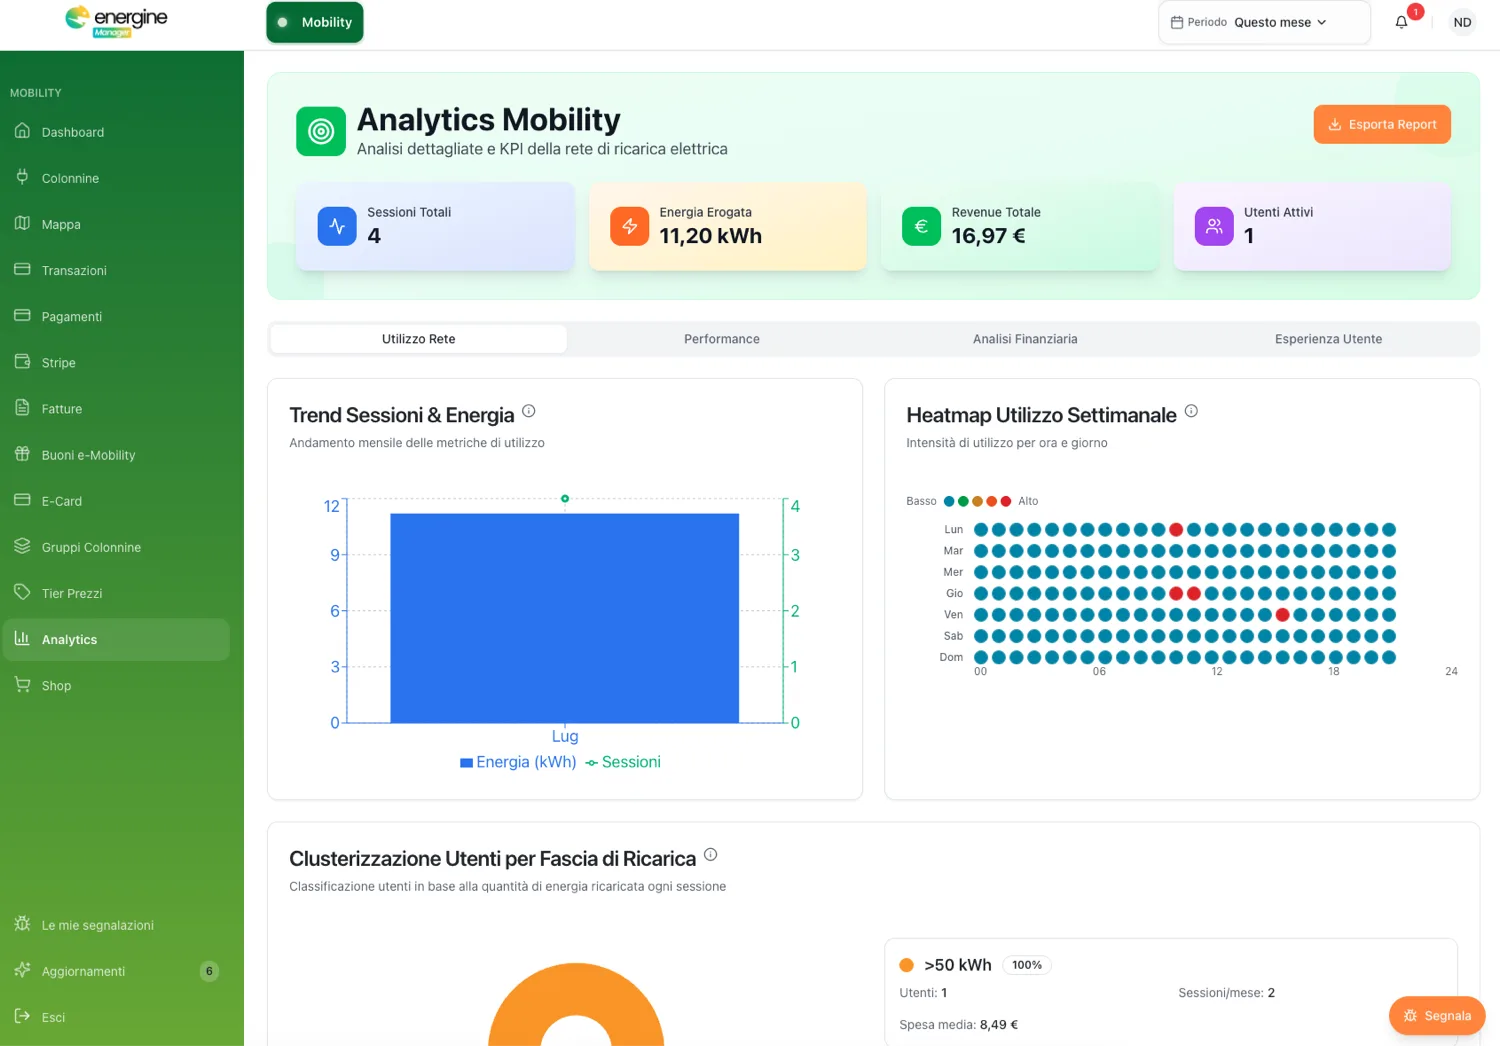Click the Lug axis label
1500x1046 pixels.
coord(565,736)
